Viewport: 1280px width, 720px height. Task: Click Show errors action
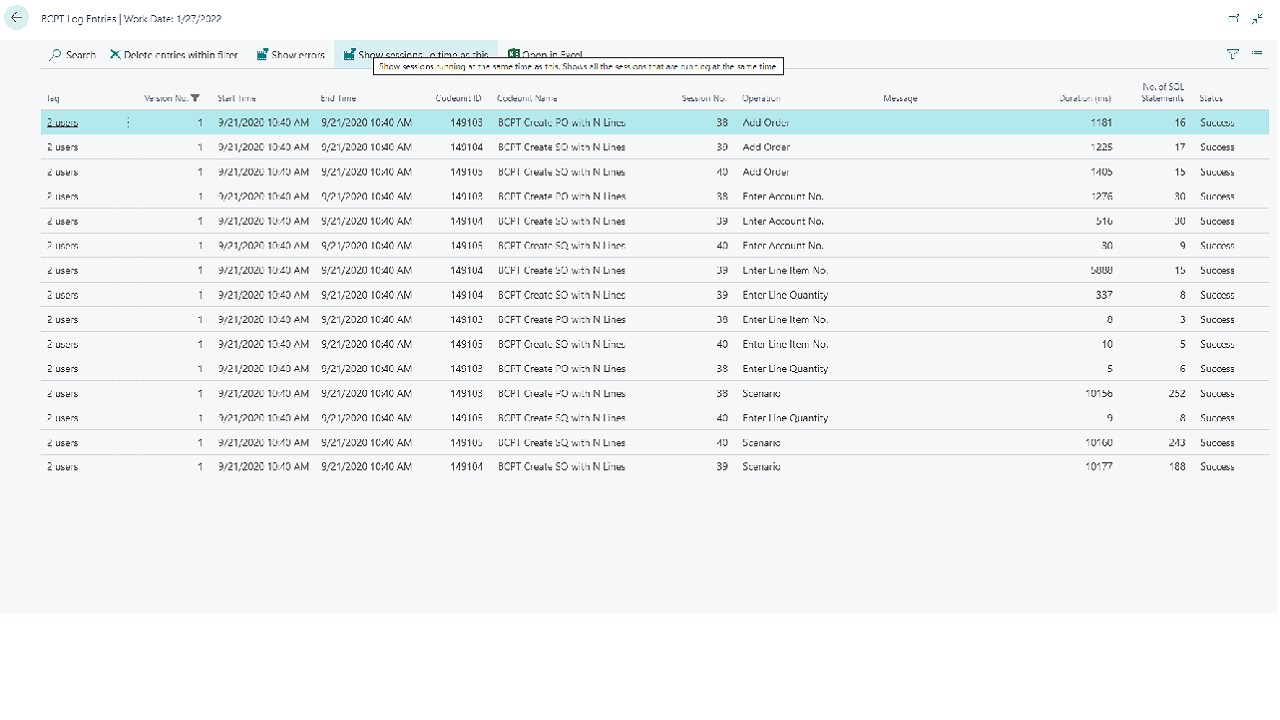pos(290,55)
